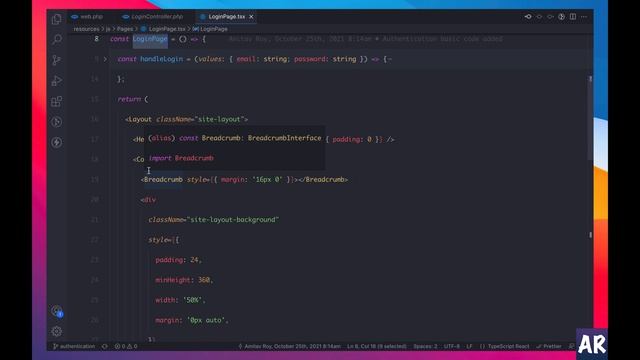Viewport: 640px width, 360px height.
Task: Click the width: '50%' line
Action: click(180, 300)
